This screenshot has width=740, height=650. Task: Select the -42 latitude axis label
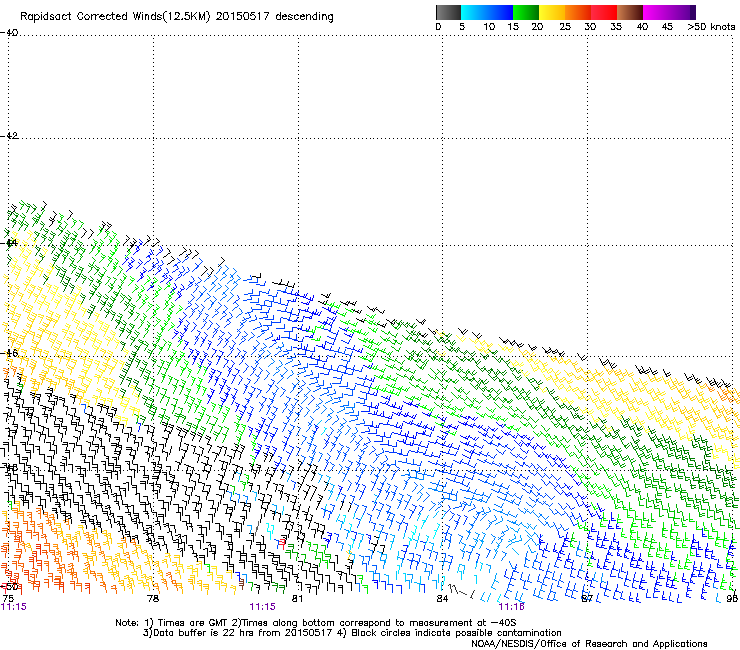point(9,136)
